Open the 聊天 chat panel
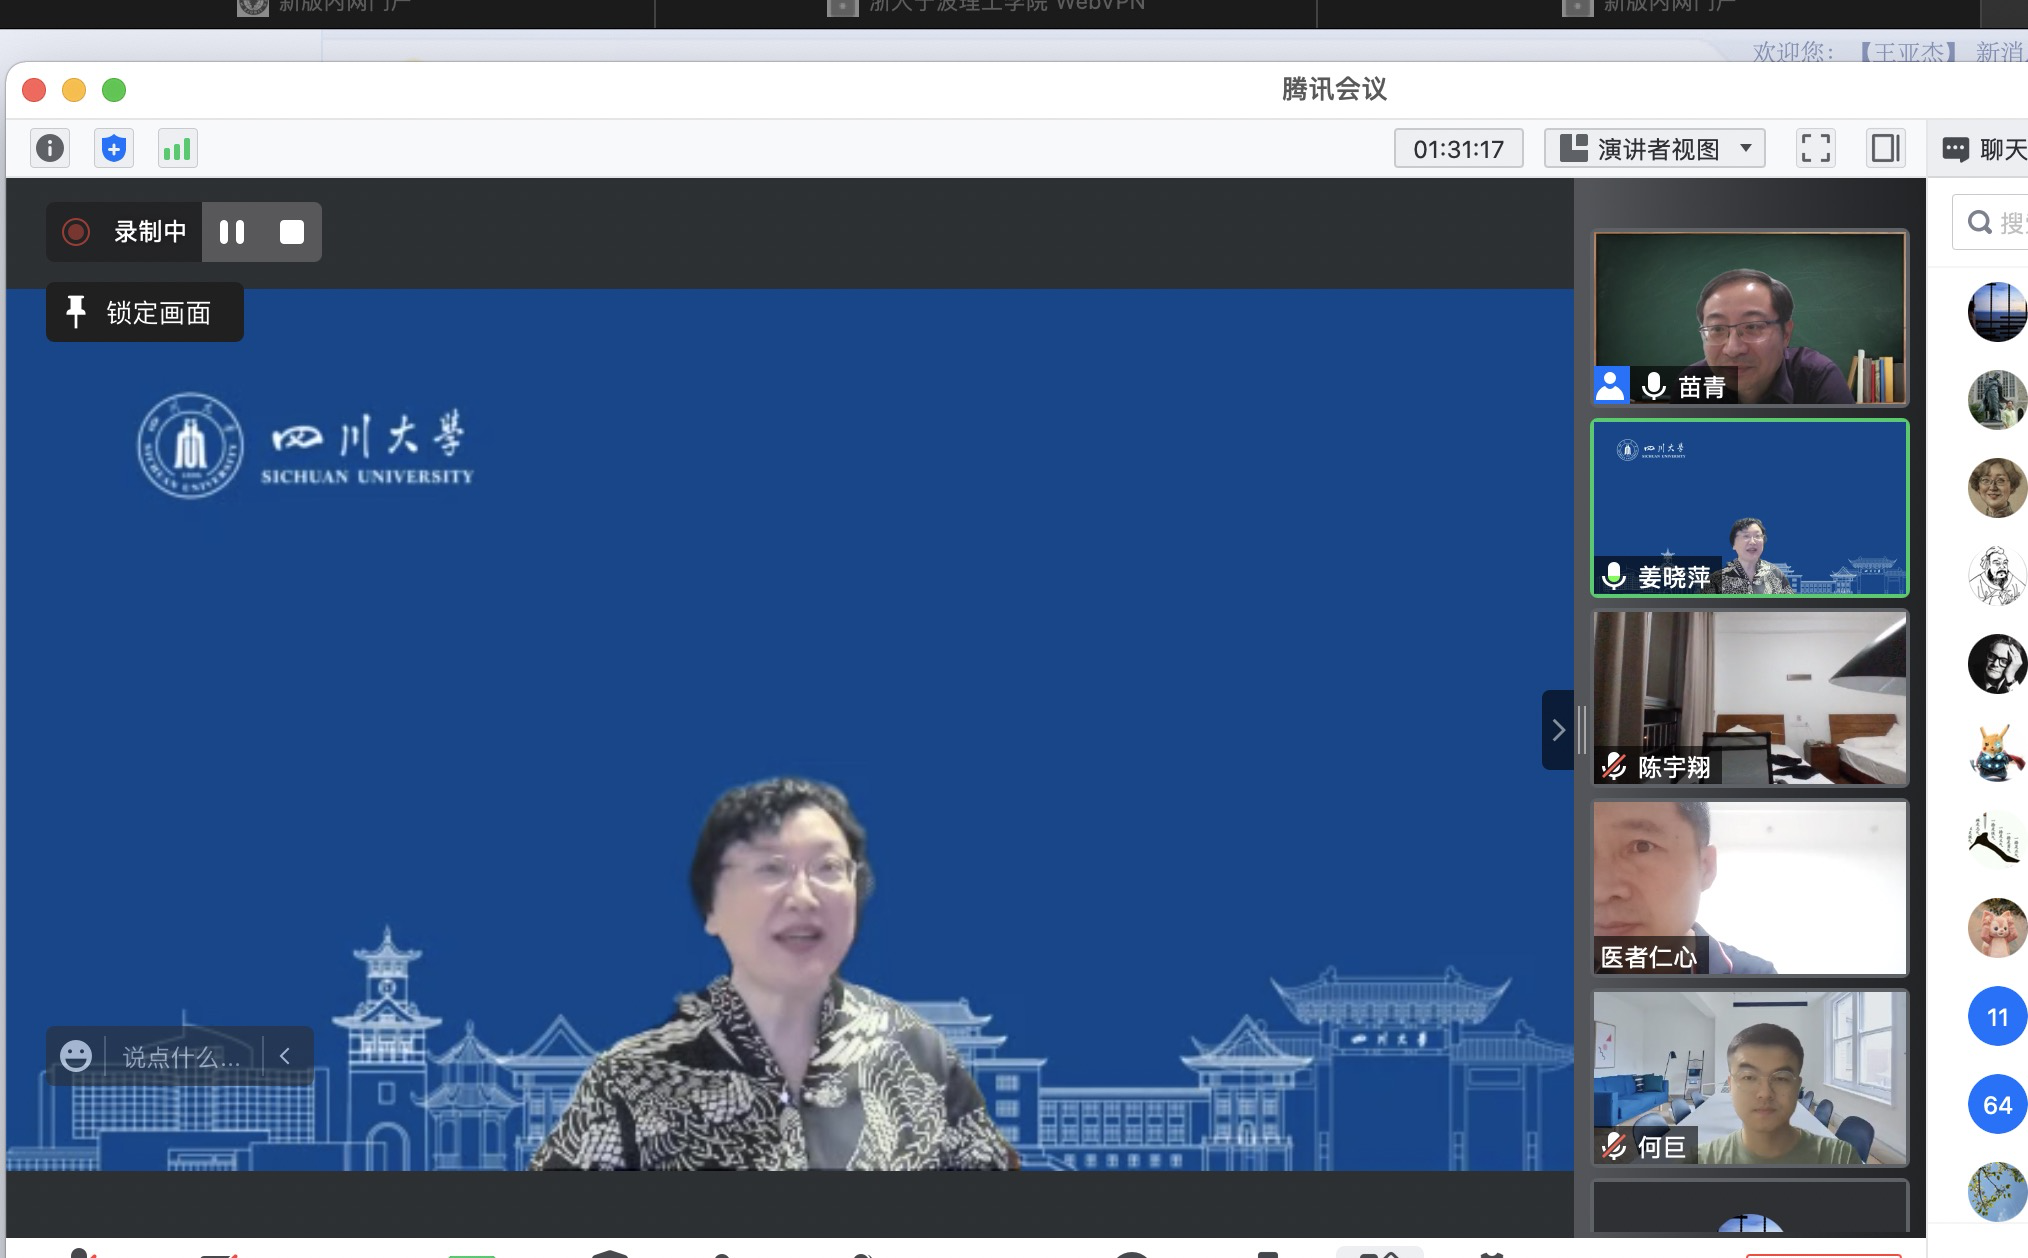 pos(1985,149)
